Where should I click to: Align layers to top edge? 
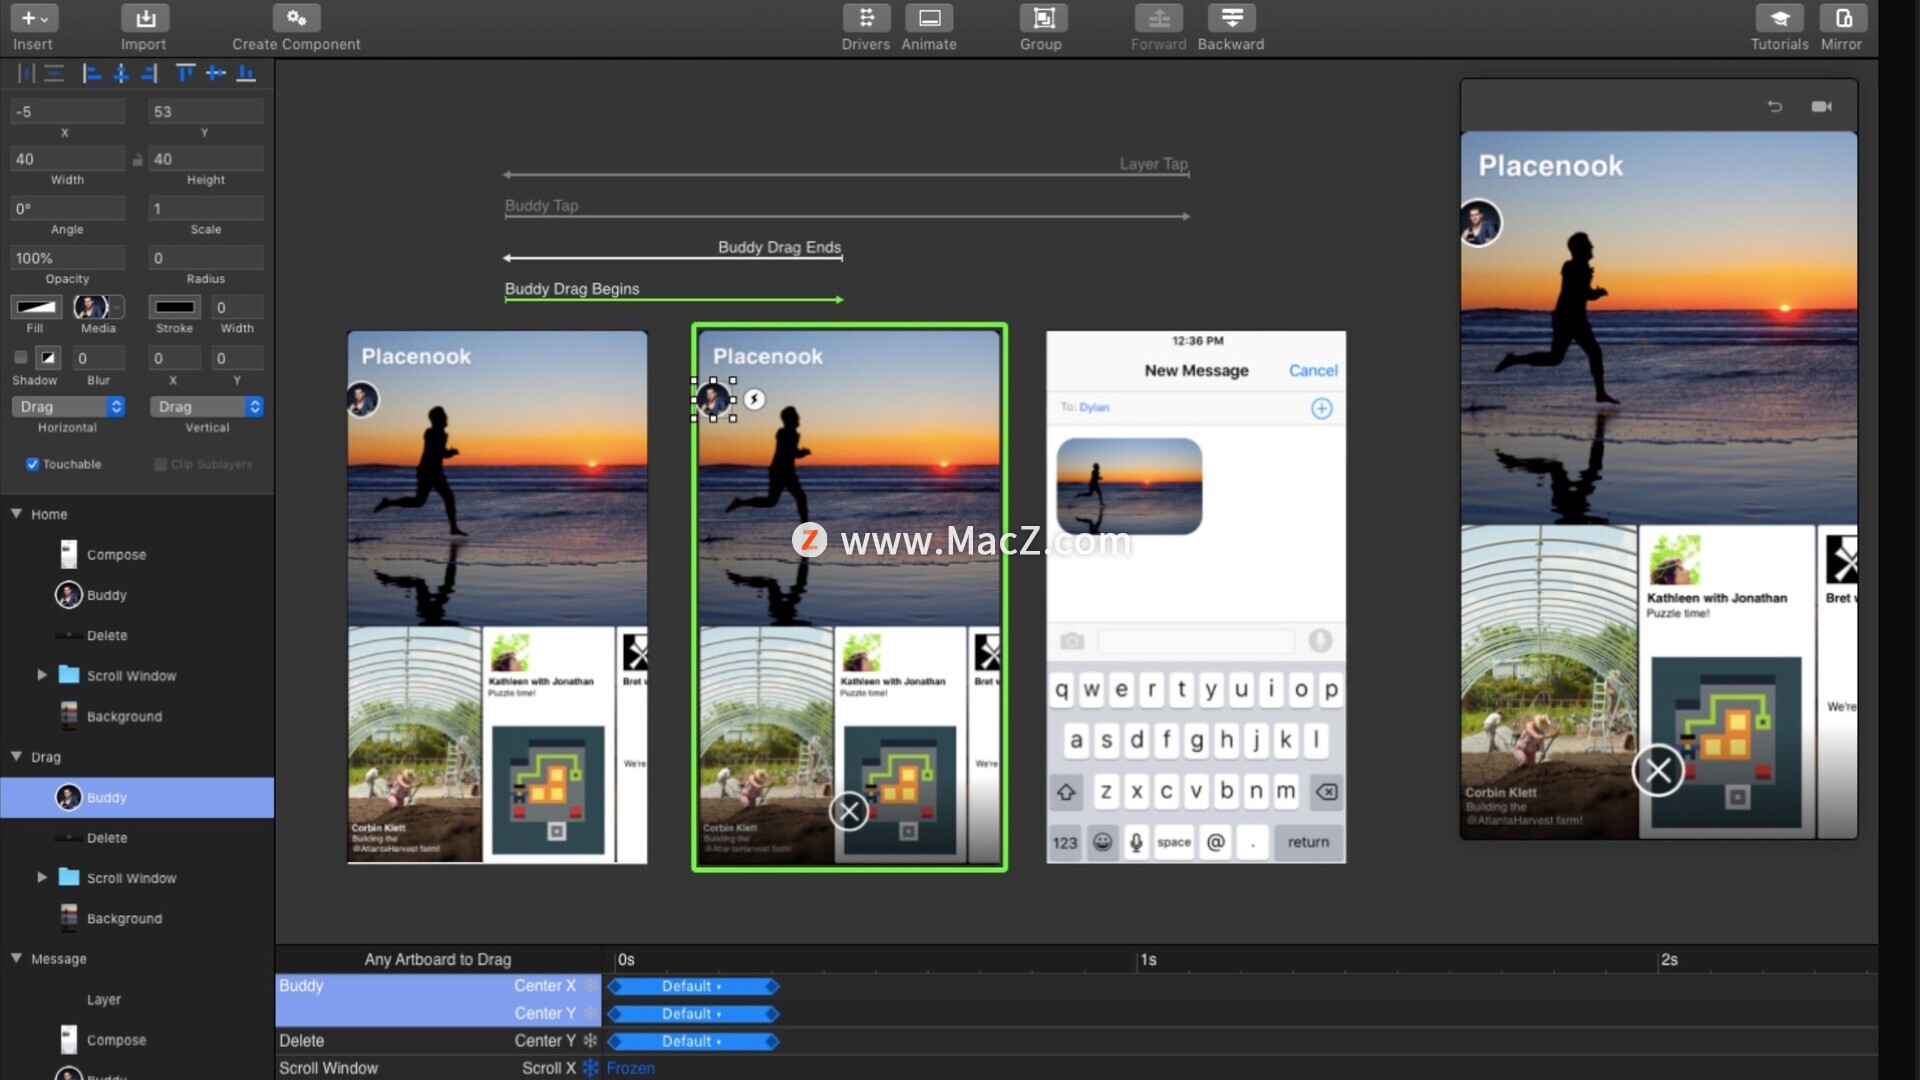[185, 73]
